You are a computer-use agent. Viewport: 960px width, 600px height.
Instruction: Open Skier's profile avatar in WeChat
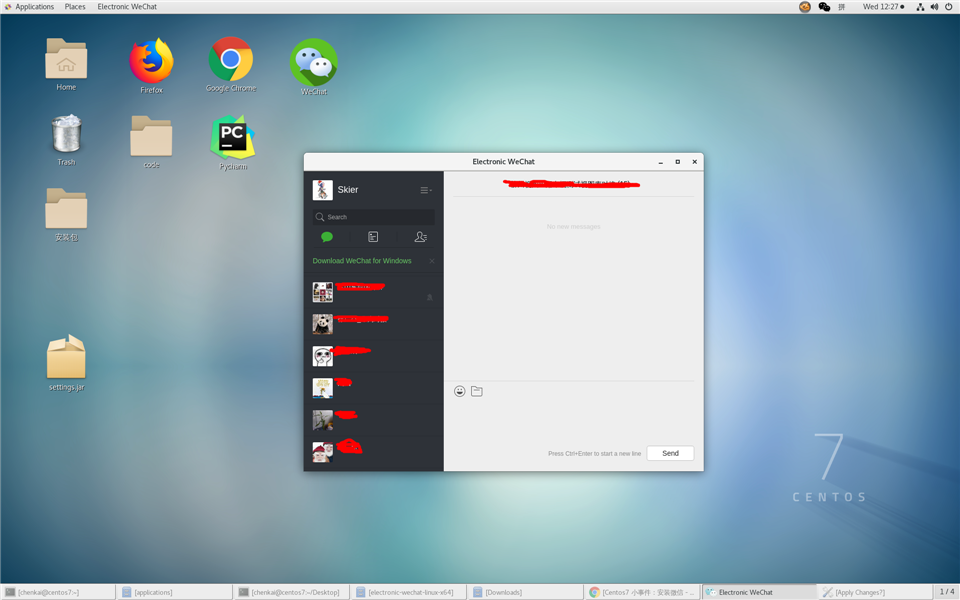tap(323, 190)
